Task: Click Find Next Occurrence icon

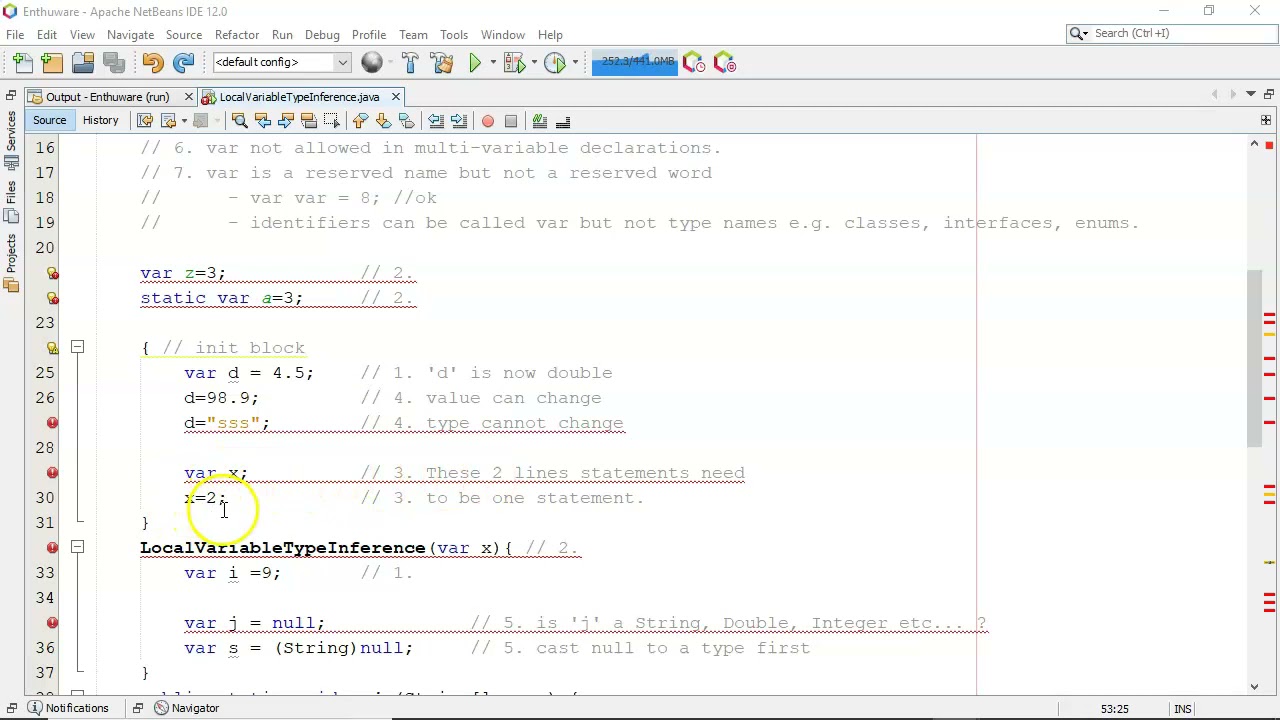Action: click(285, 121)
